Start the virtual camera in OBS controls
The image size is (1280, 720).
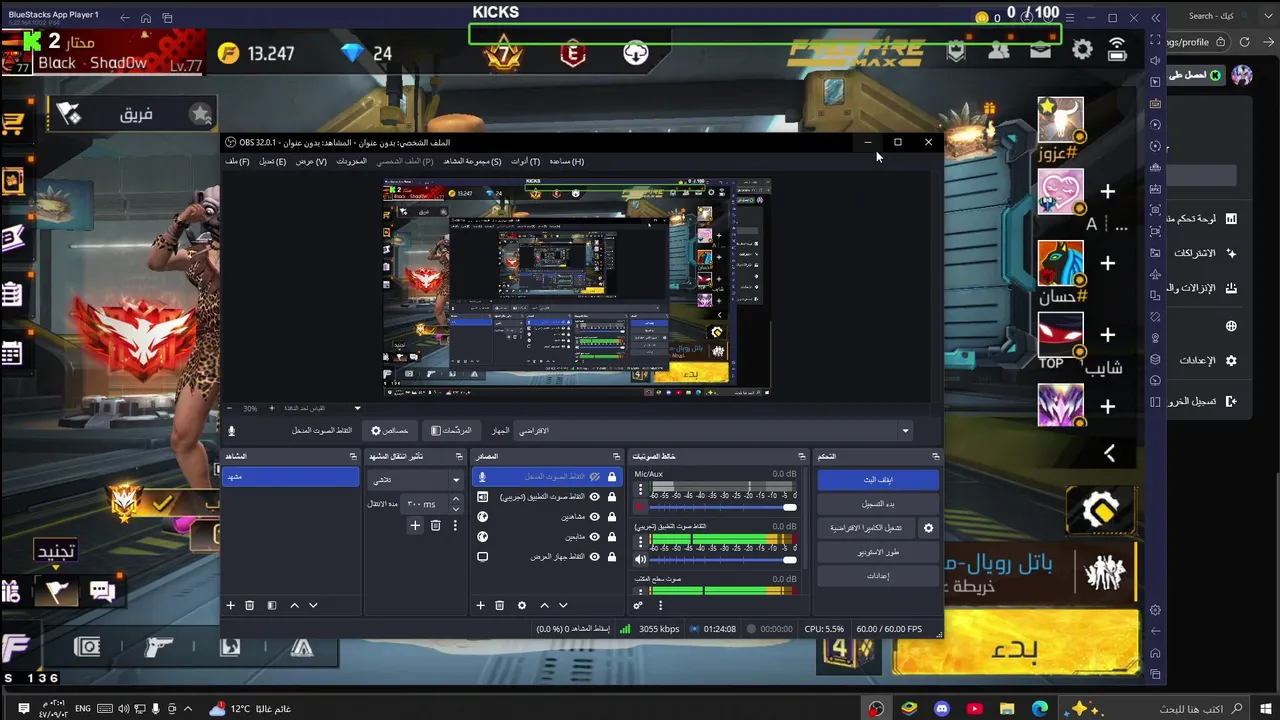click(867, 528)
